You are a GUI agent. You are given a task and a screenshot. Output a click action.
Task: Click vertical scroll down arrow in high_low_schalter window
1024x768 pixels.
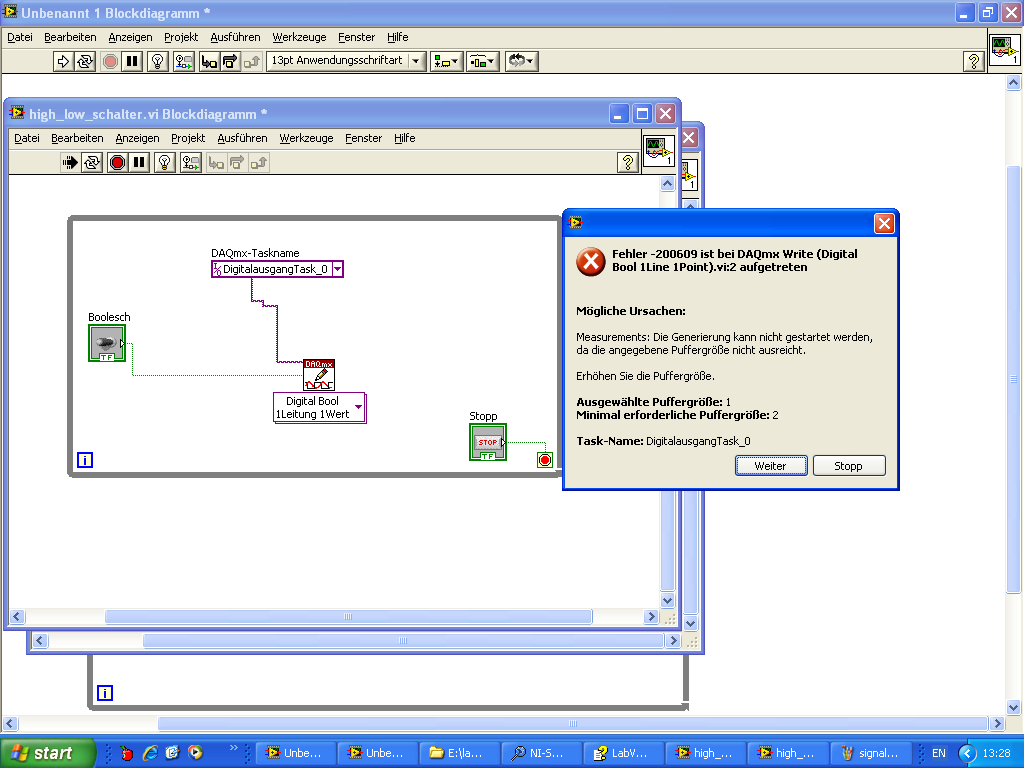tap(667, 600)
